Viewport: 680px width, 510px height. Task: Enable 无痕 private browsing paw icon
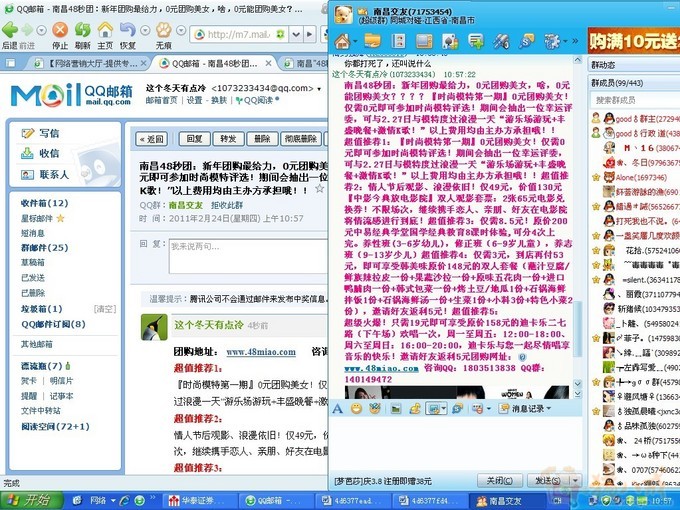click(164, 30)
